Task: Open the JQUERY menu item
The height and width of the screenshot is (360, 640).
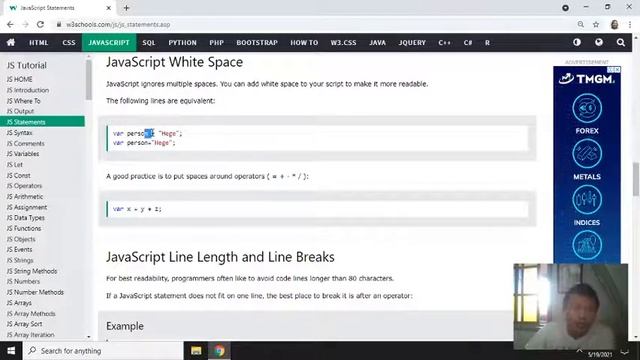Action: coord(412,42)
